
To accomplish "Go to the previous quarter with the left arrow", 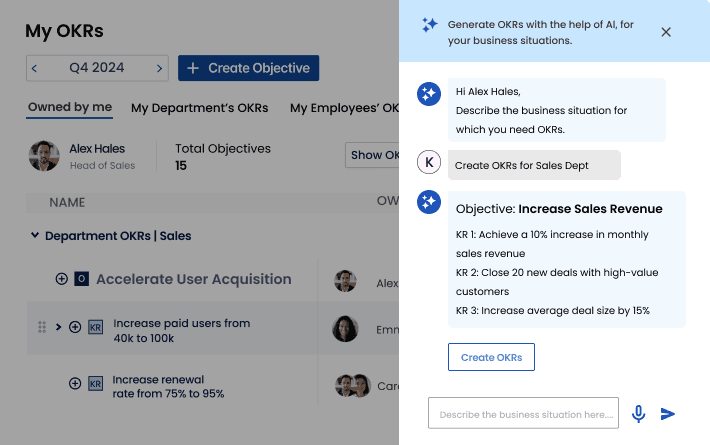I will [34, 68].
